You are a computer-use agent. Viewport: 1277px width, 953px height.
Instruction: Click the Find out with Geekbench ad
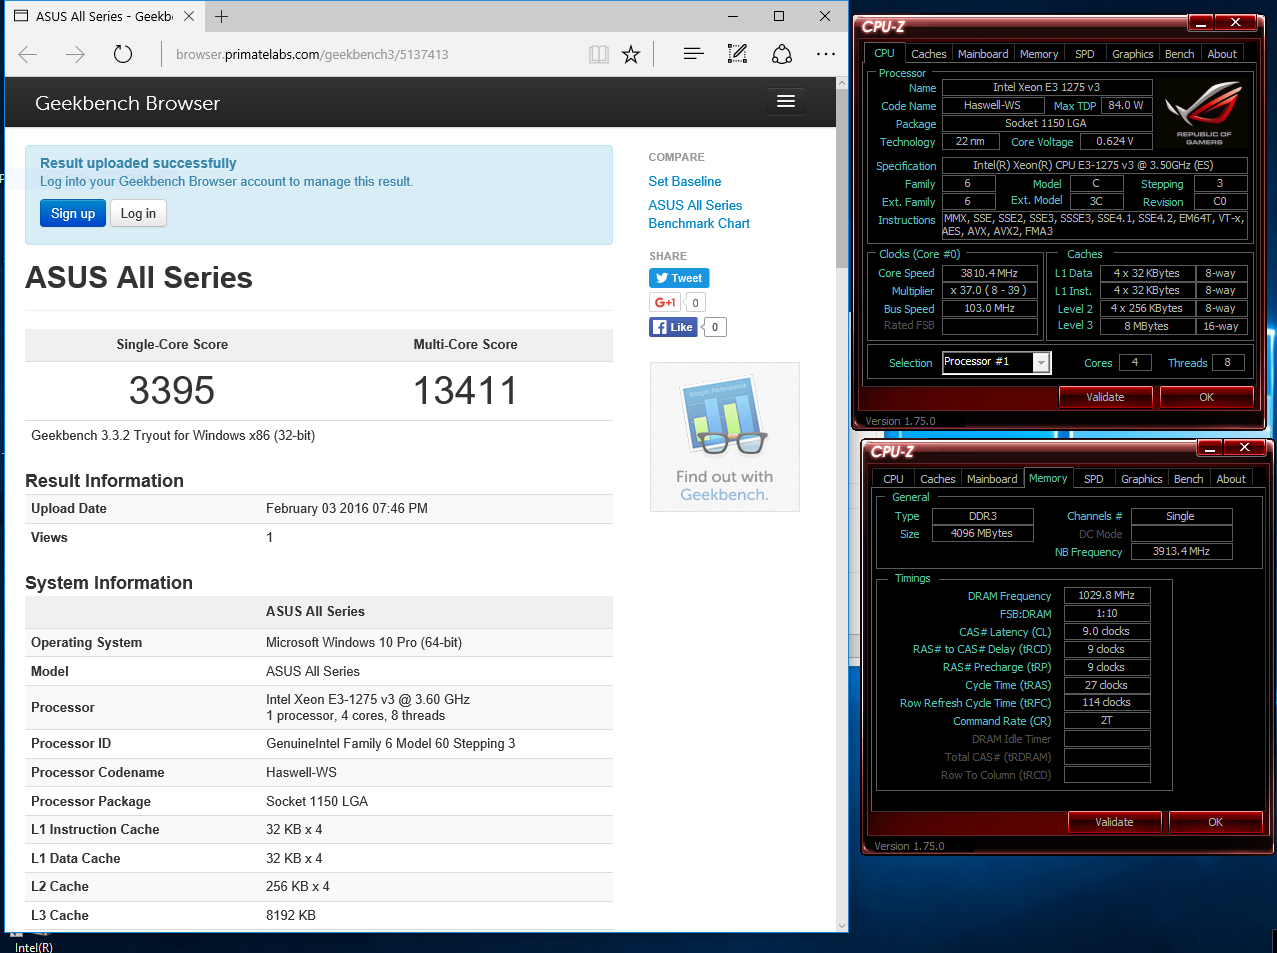coord(724,437)
